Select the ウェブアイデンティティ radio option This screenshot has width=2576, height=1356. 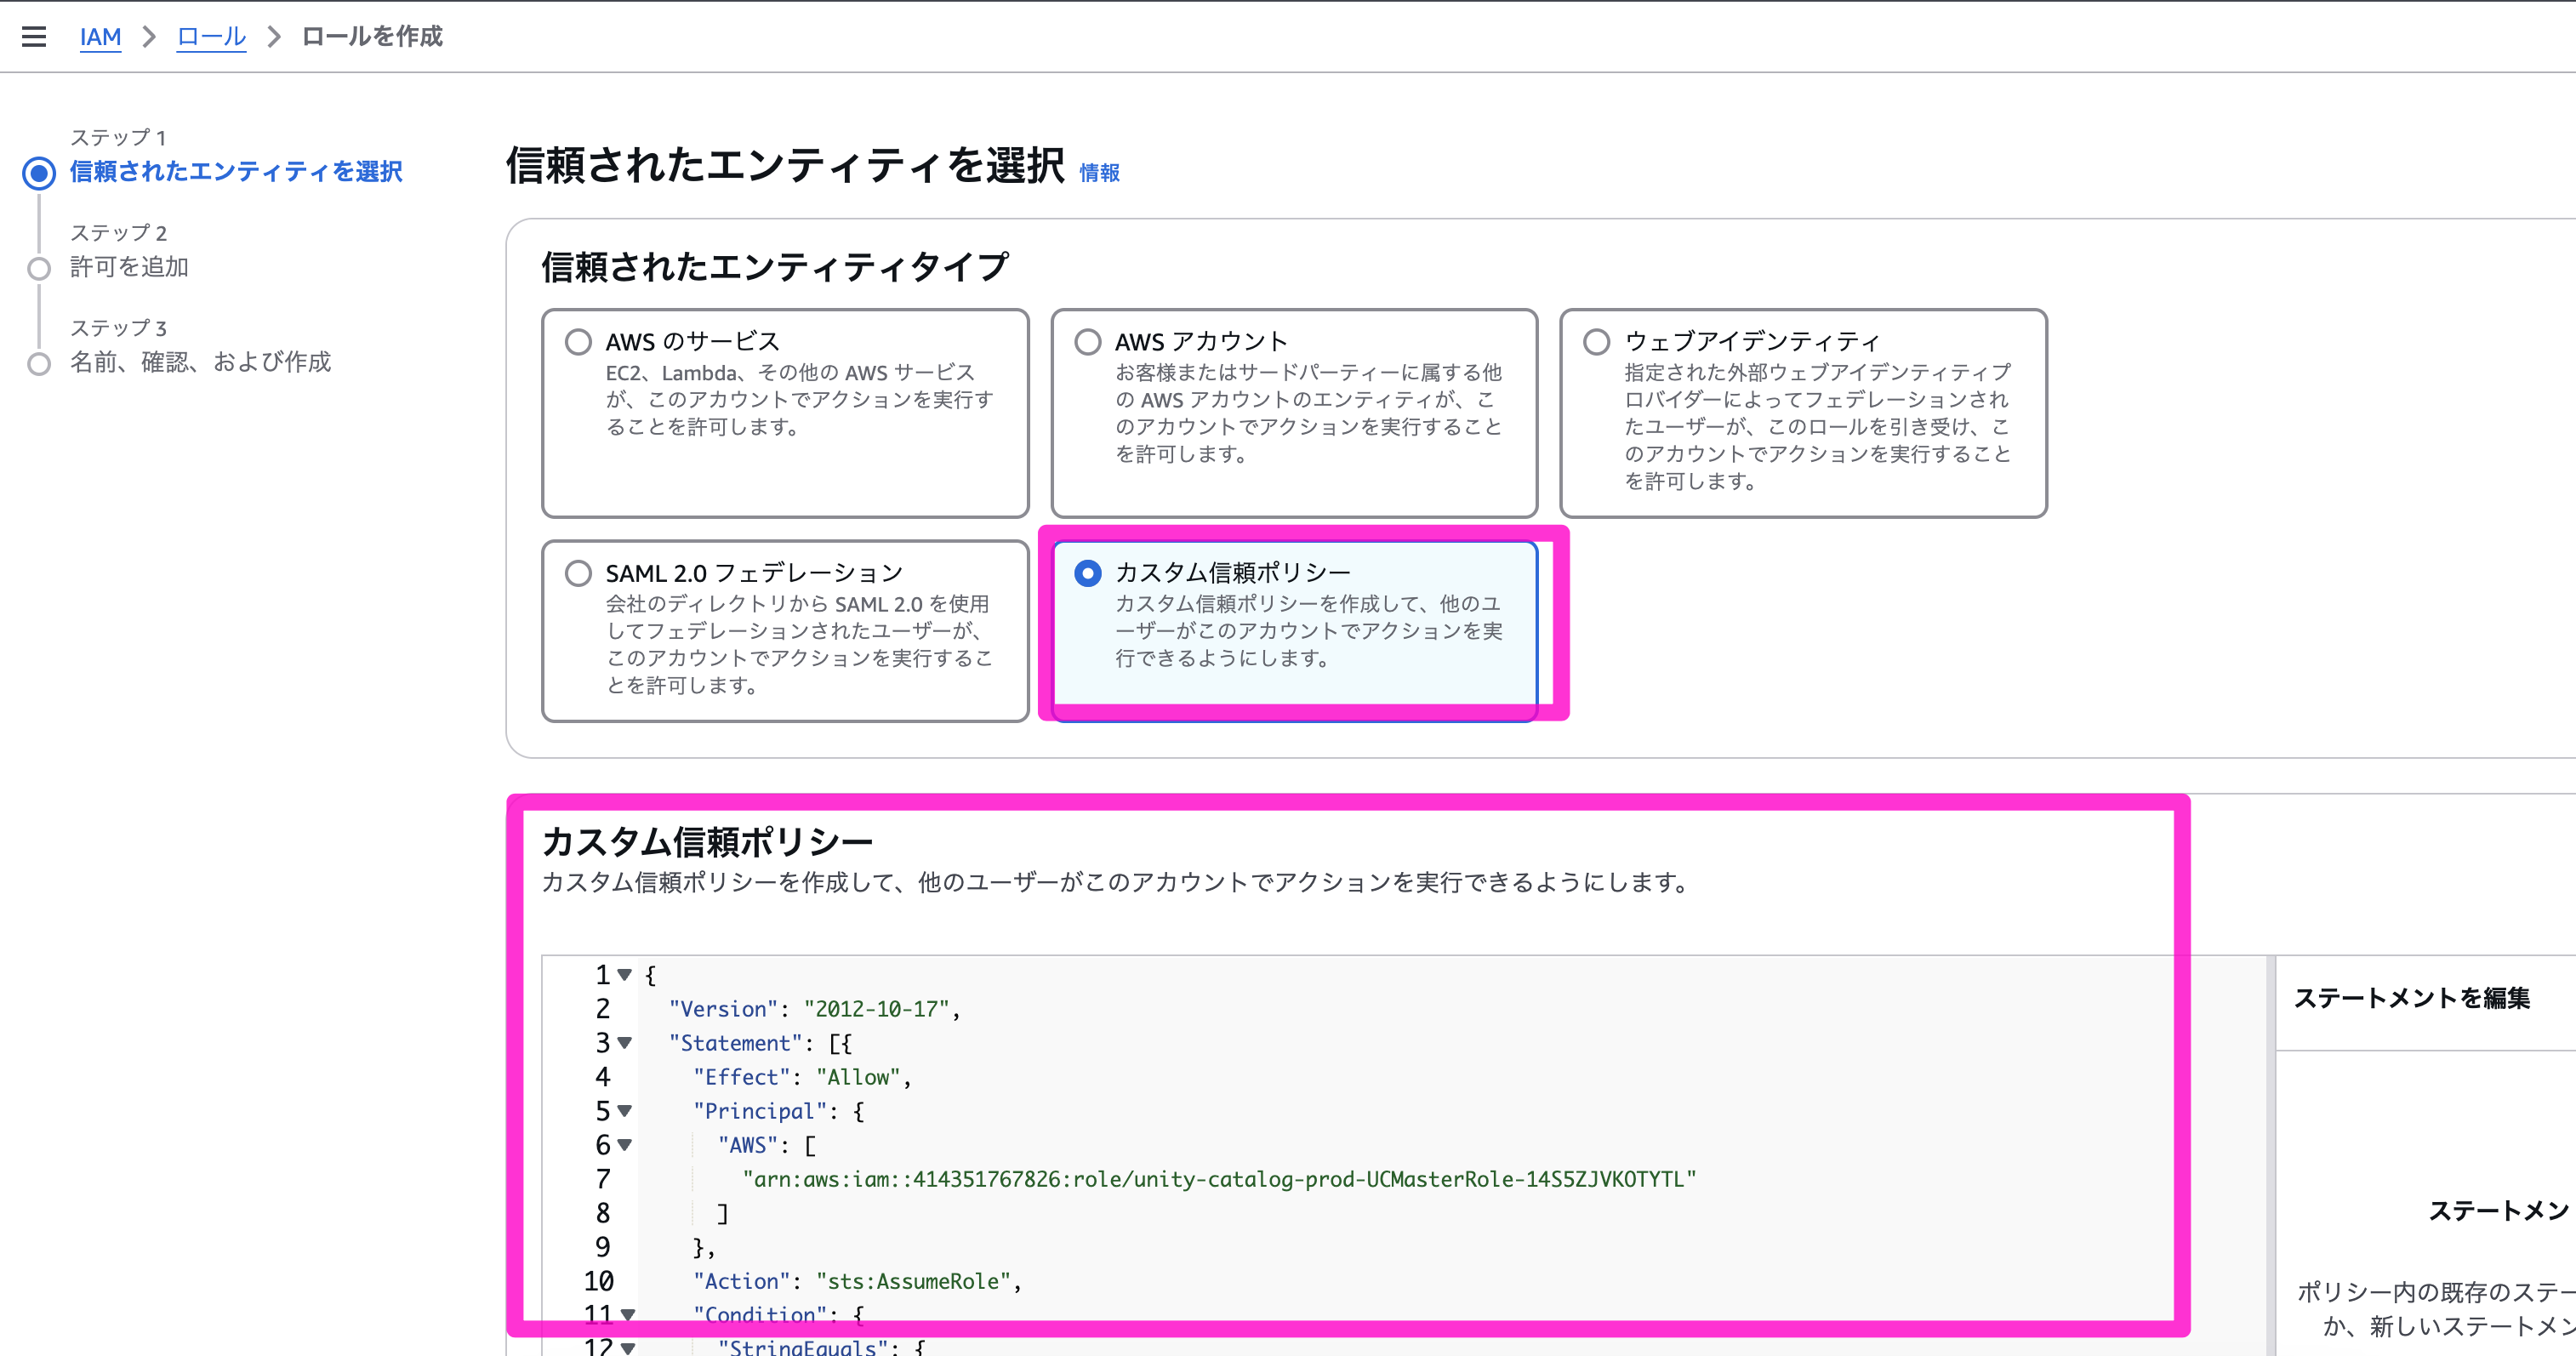point(1596,342)
